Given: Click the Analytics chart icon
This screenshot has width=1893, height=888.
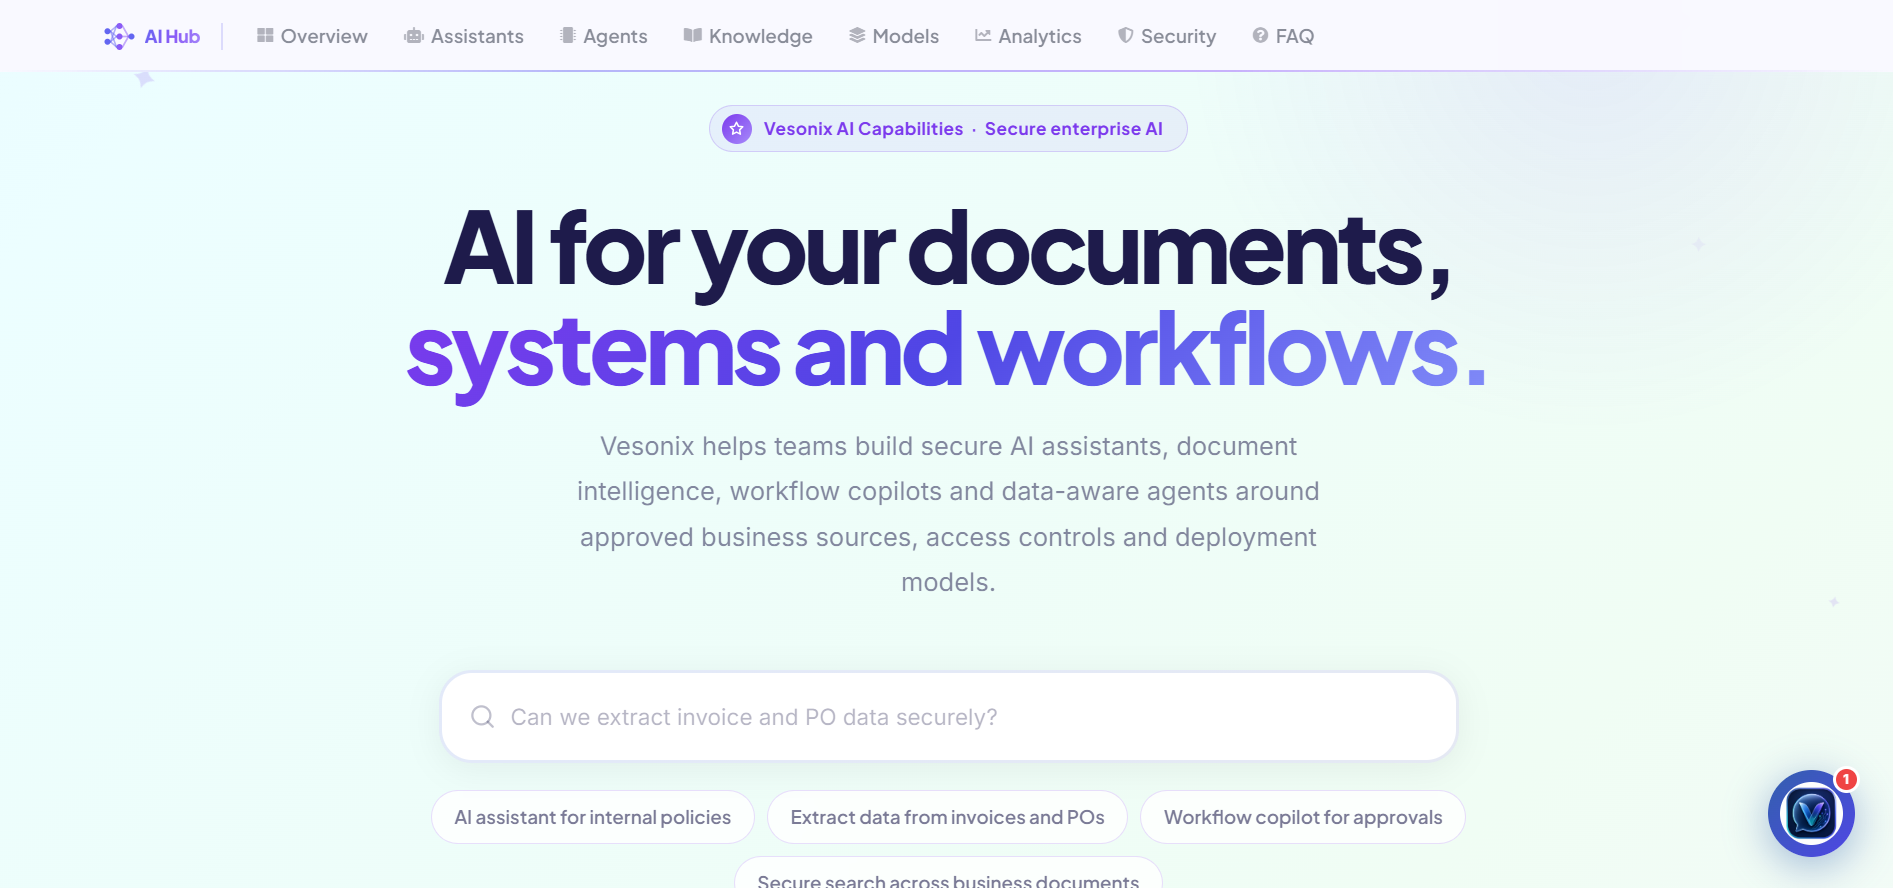Looking at the screenshot, I should (983, 36).
